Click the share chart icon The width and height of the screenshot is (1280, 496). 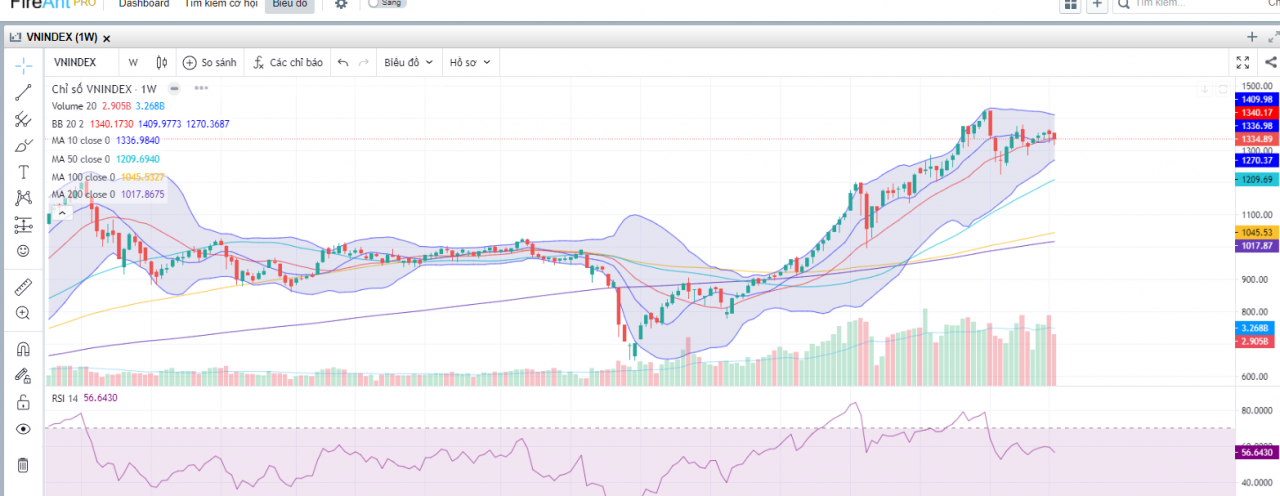point(1270,62)
